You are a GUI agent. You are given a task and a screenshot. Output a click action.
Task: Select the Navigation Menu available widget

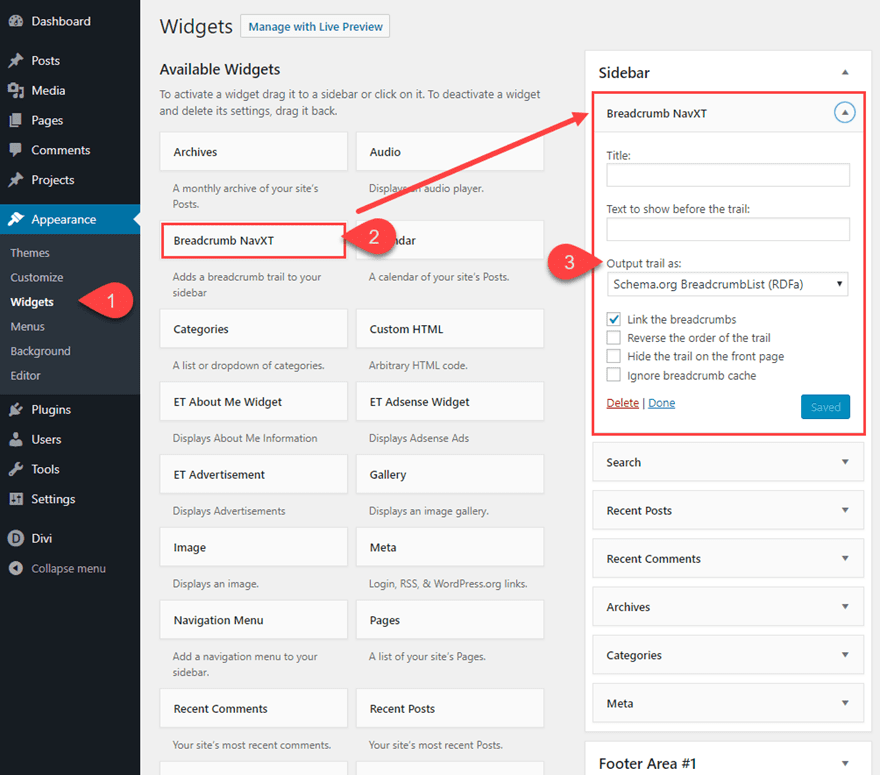click(254, 620)
